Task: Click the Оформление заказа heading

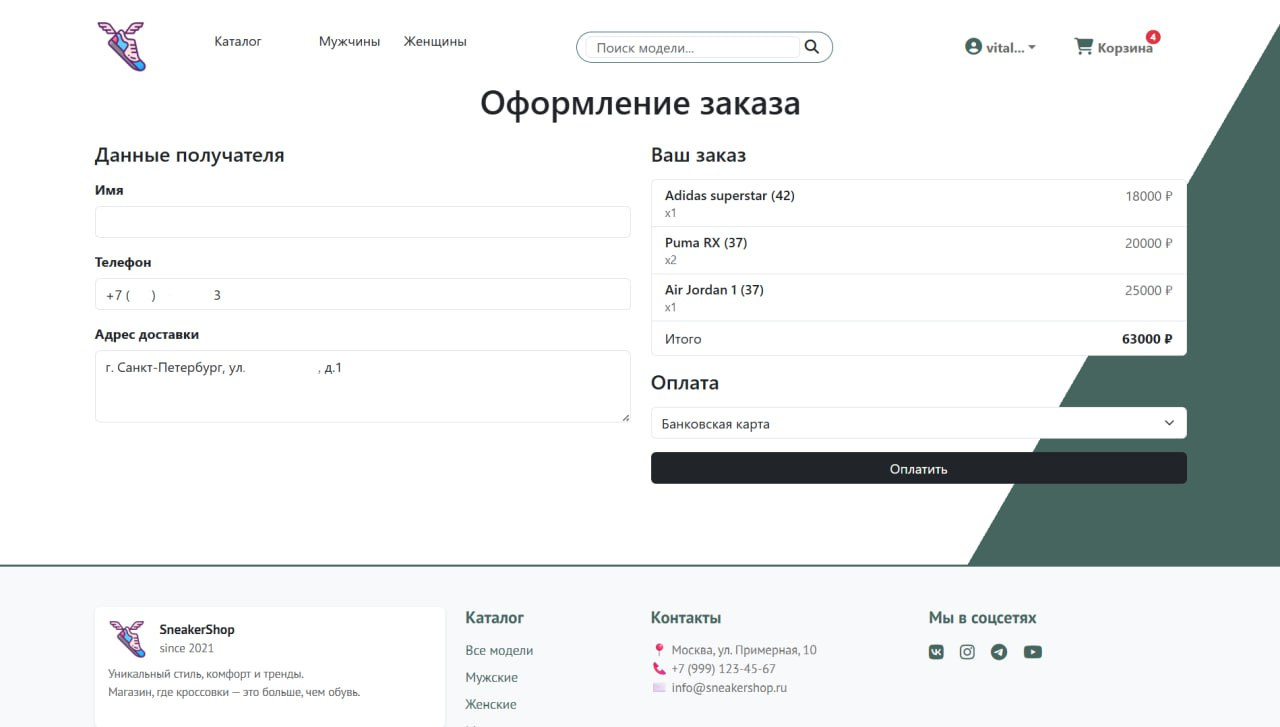Action: (640, 104)
